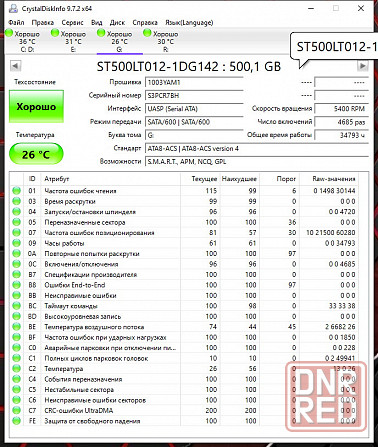Open the Вид menu
This screenshot has width=378, height=447.
pyautogui.click(x=97, y=22)
